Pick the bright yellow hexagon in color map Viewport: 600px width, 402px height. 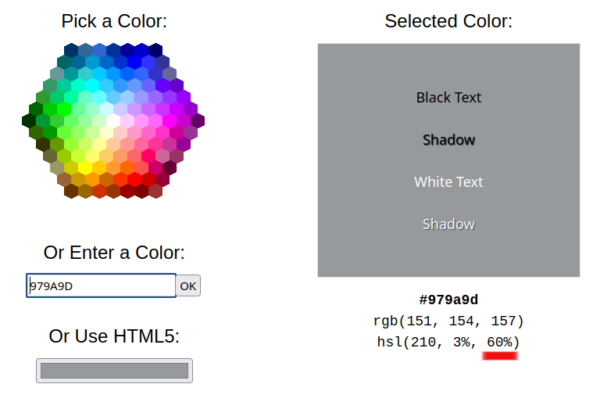coord(85,168)
